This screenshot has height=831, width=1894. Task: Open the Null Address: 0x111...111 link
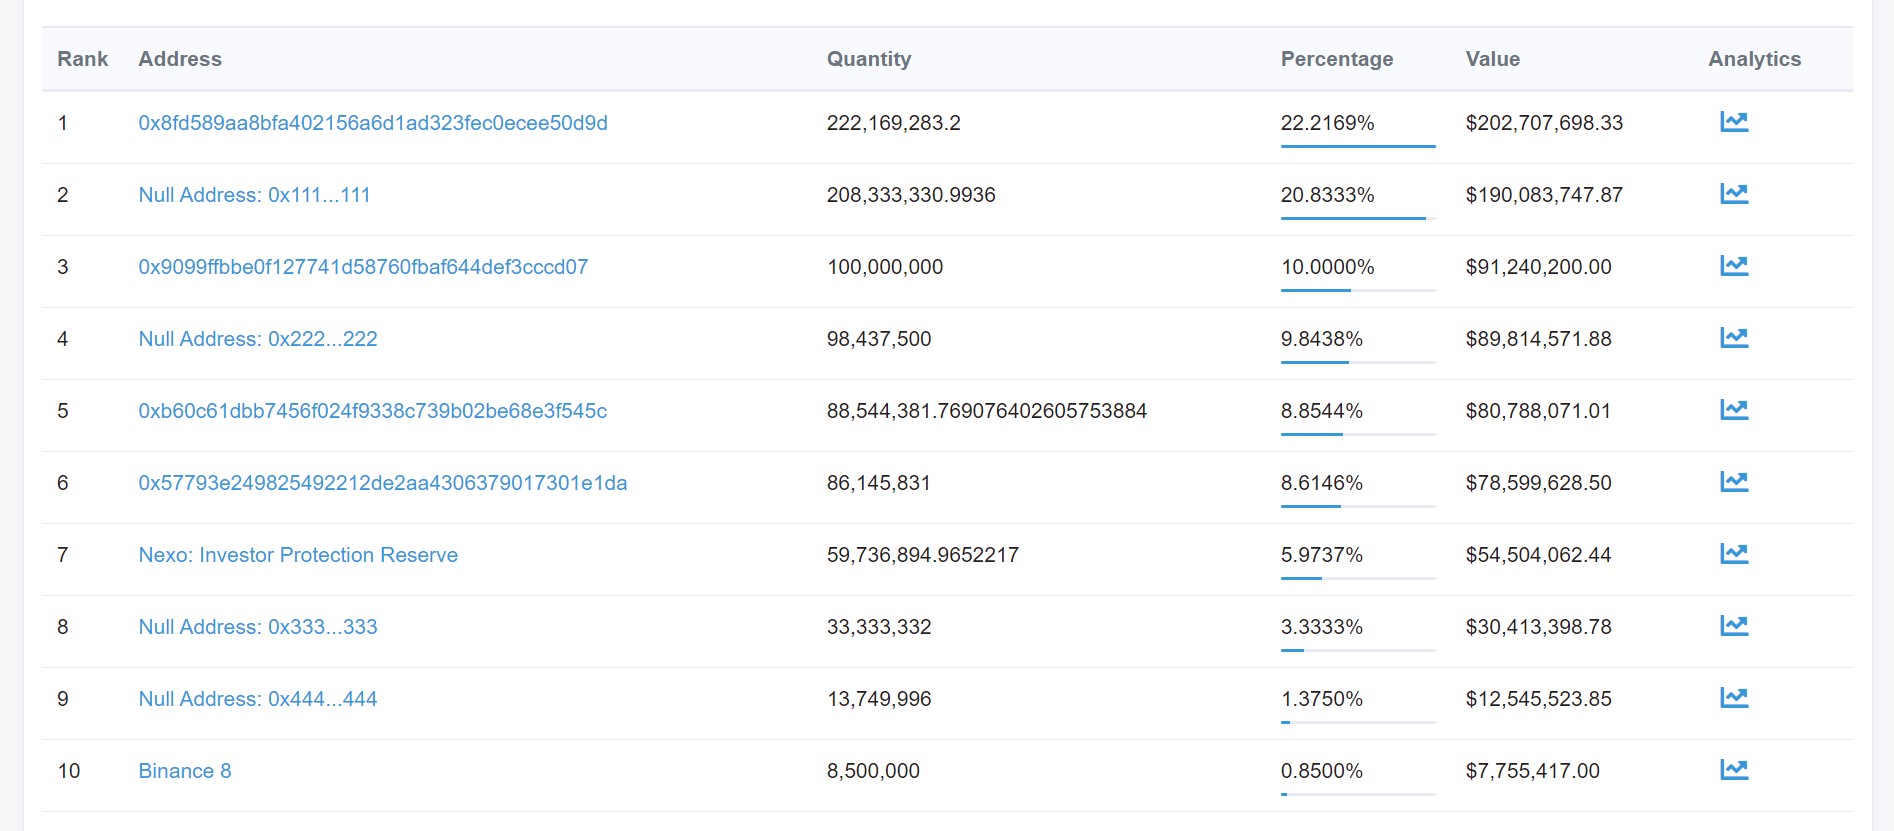point(254,195)
